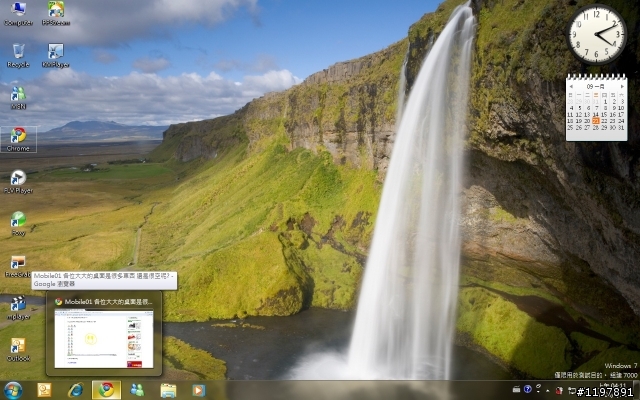Open Outlook from the taskbar
The height and width of the screenshot is (400, 640).
pos(44,390)
